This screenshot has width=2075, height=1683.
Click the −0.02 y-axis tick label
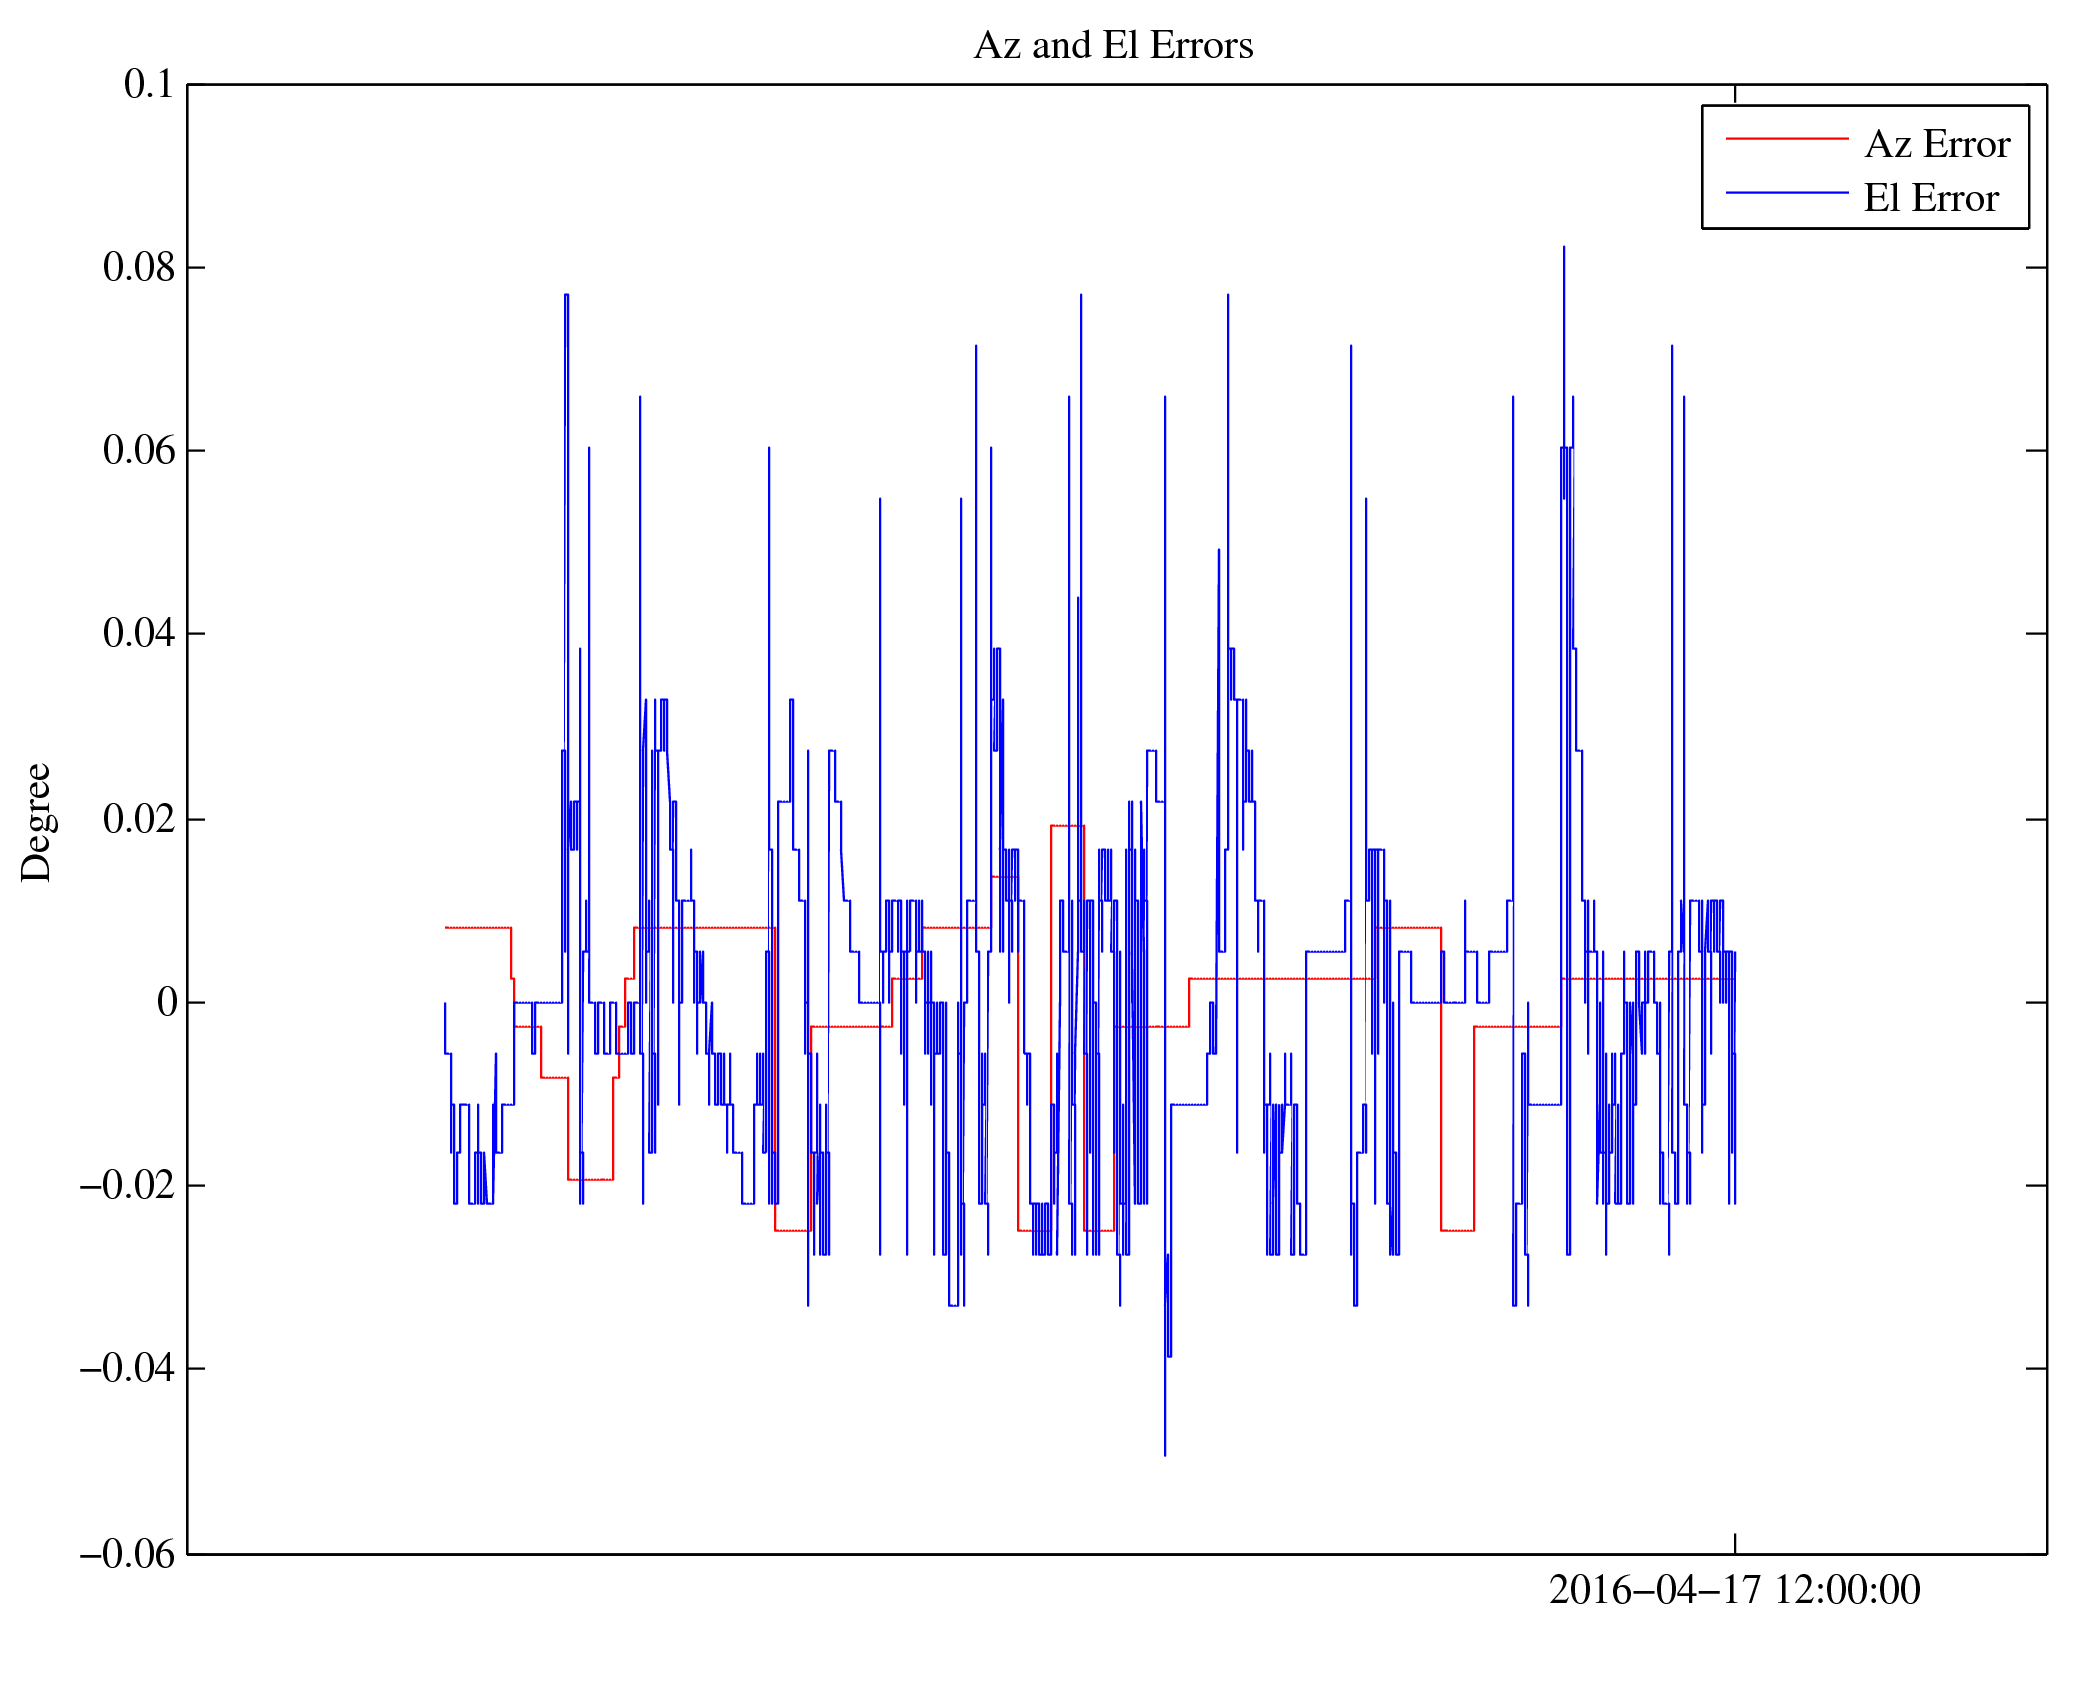[x=127, y=1186]
